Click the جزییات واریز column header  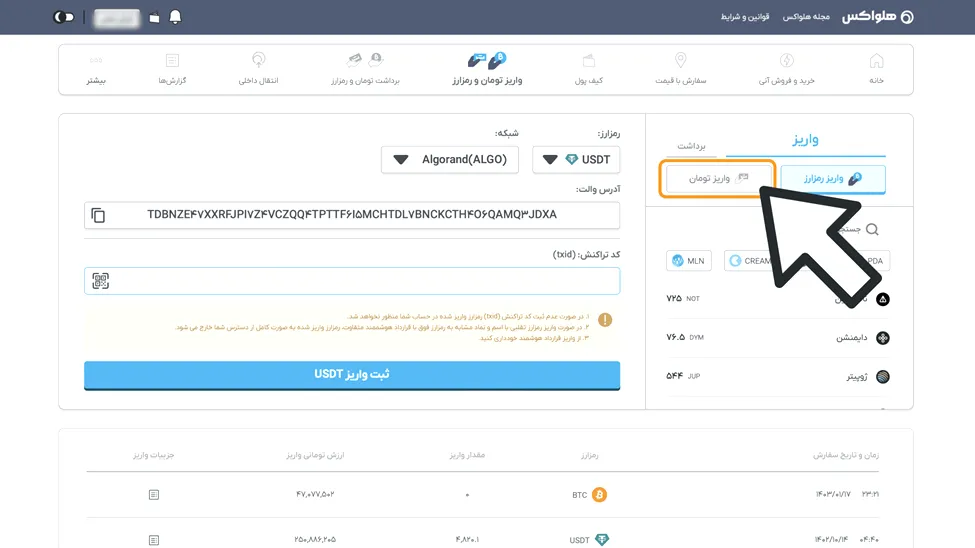pyautogui.click(x=154, y=455)
